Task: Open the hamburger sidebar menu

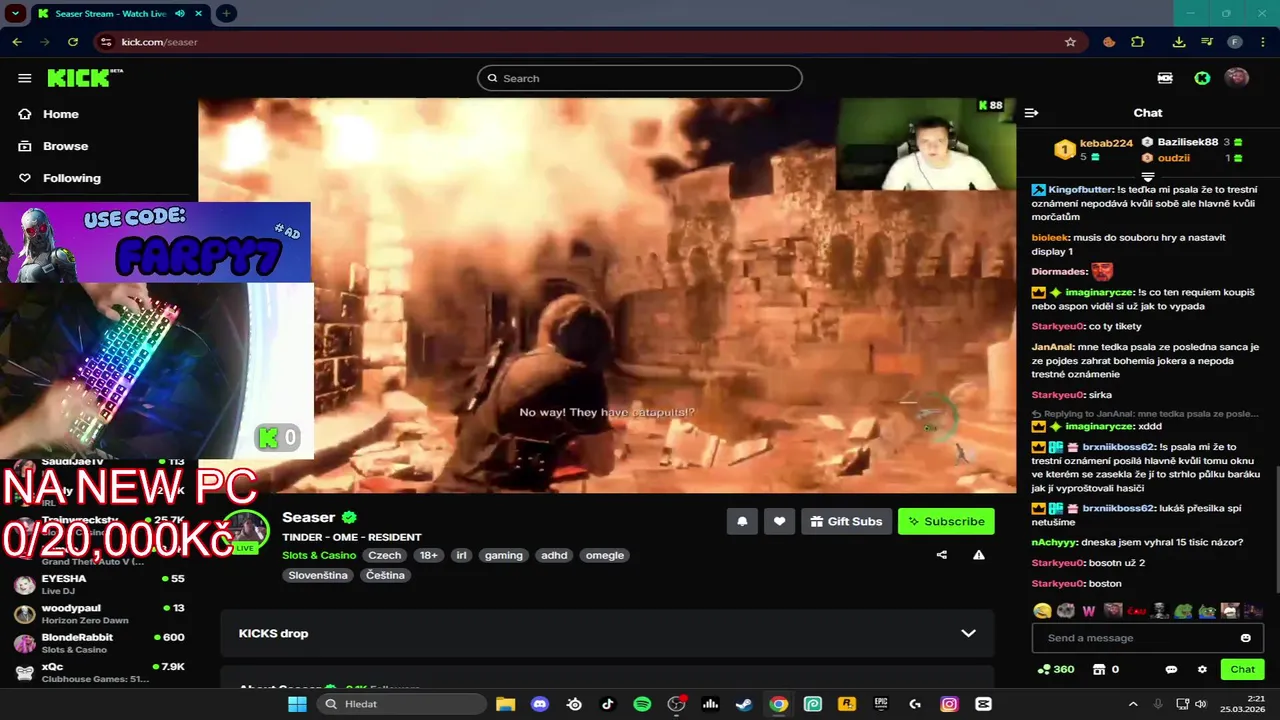Action: [x=24, y=78]
